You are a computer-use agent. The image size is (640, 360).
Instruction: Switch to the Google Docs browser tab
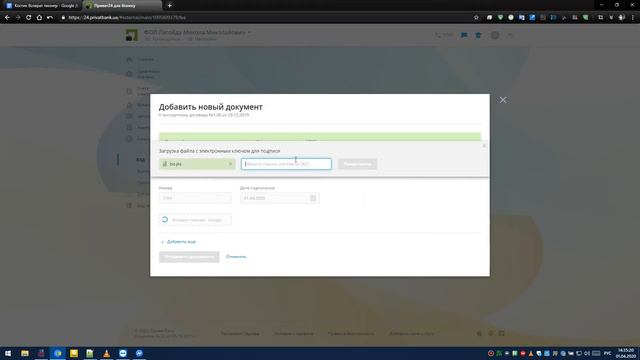pos(42,6)
